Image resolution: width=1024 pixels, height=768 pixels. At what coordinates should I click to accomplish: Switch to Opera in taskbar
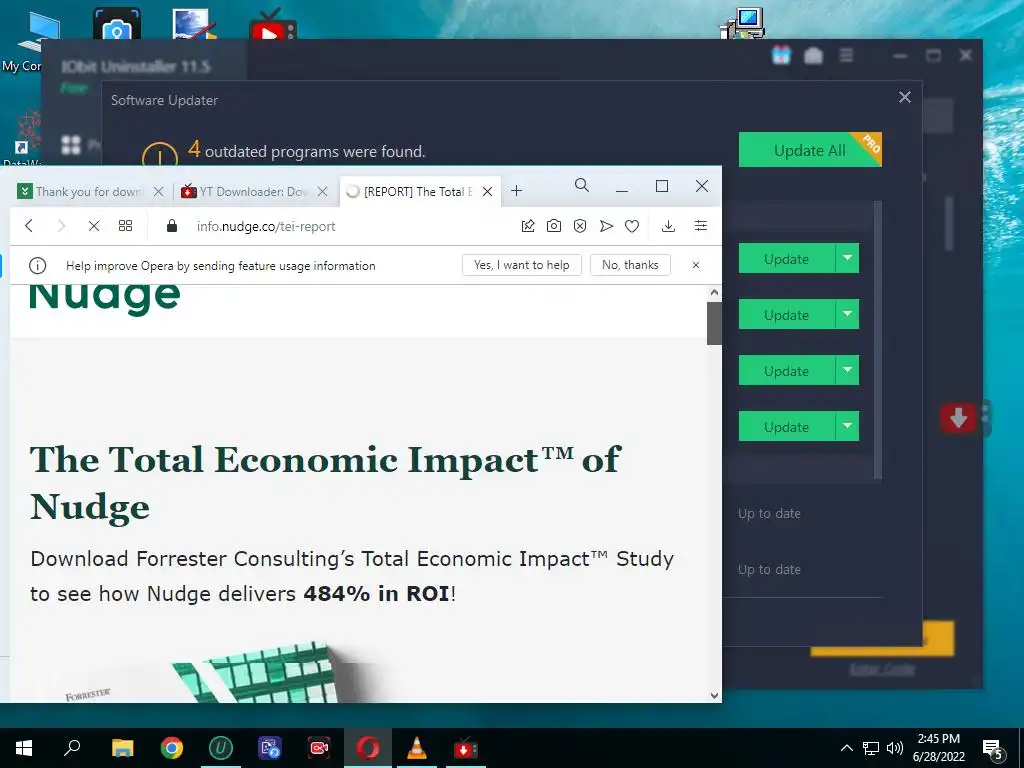(368, 748)
